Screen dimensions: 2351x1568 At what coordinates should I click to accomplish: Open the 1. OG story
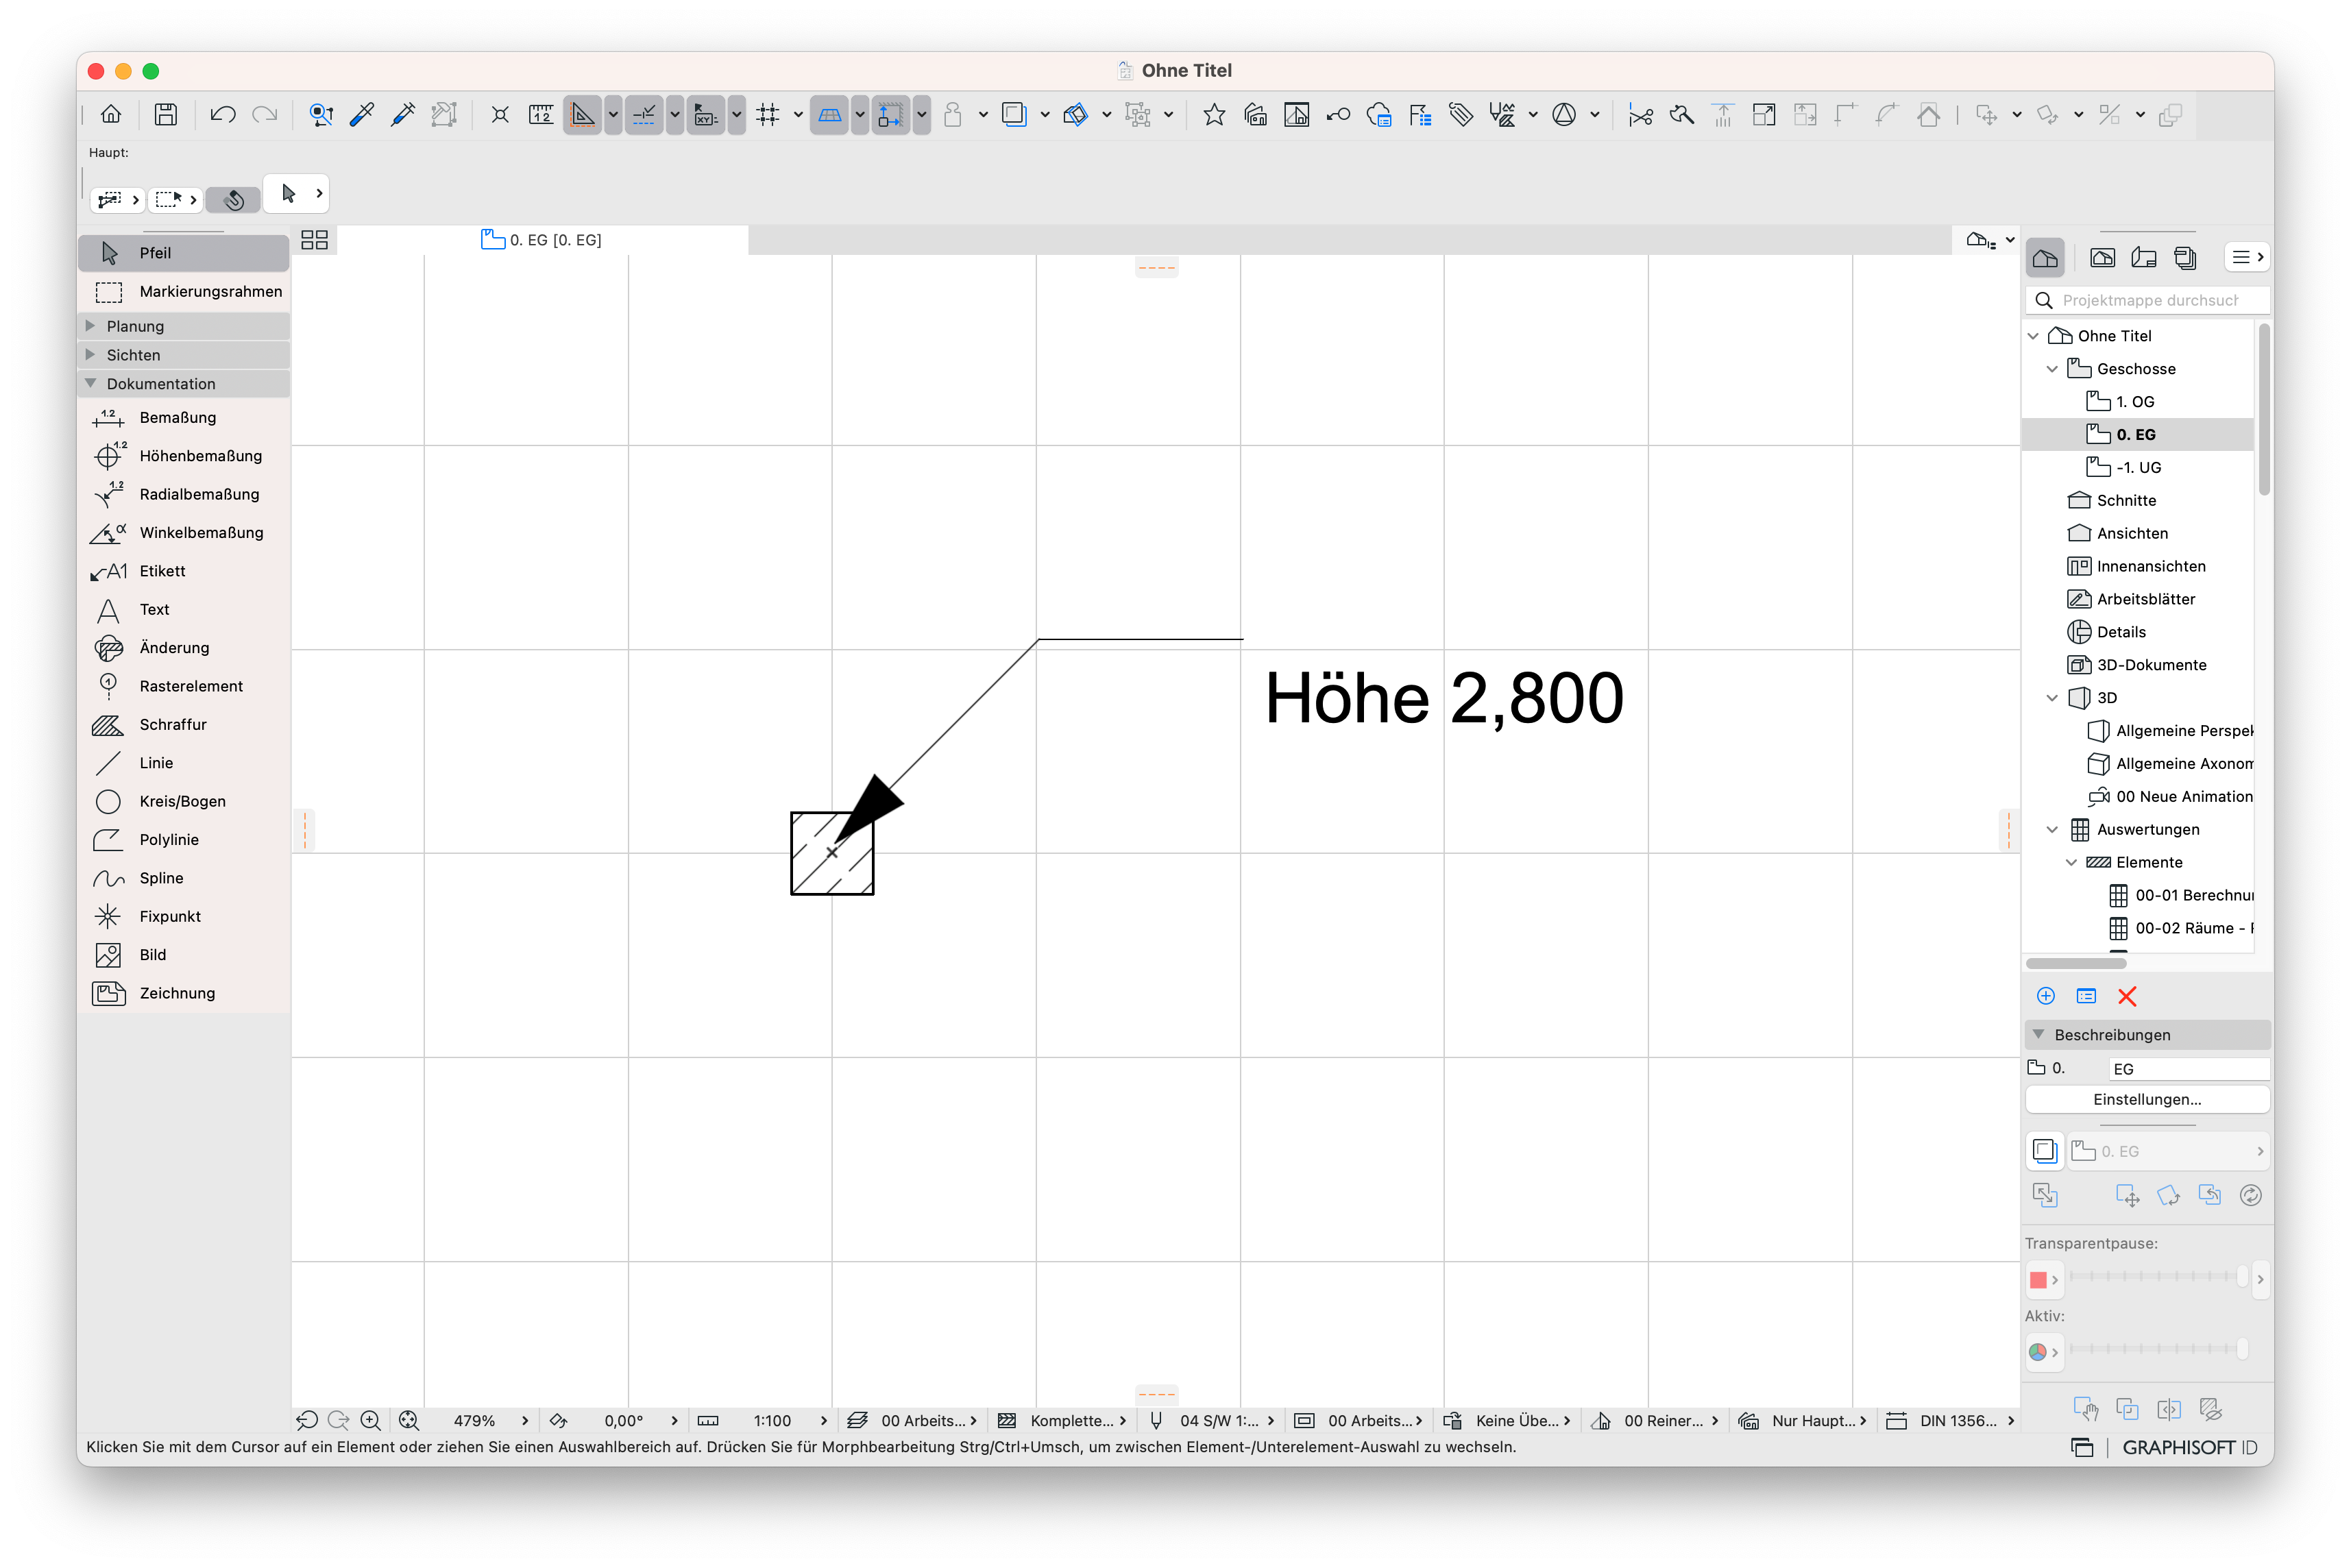pyautogui.click(x=2136, y=402)
